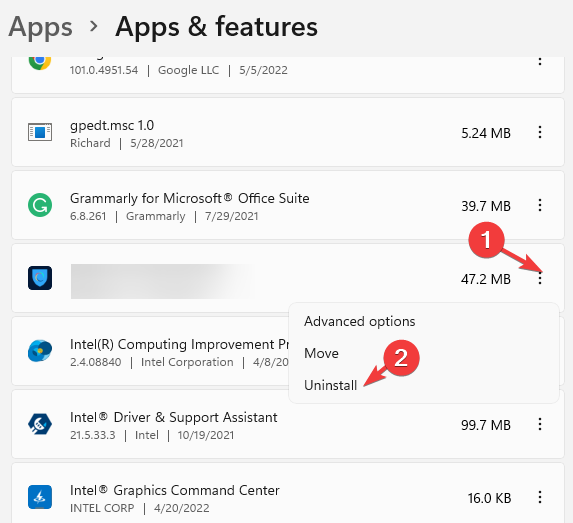Click the 5.24 MB size value

486,133
